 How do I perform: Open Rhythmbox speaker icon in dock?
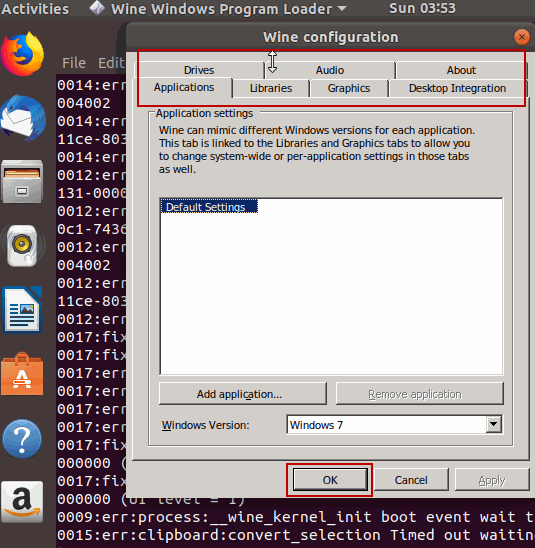22,246
